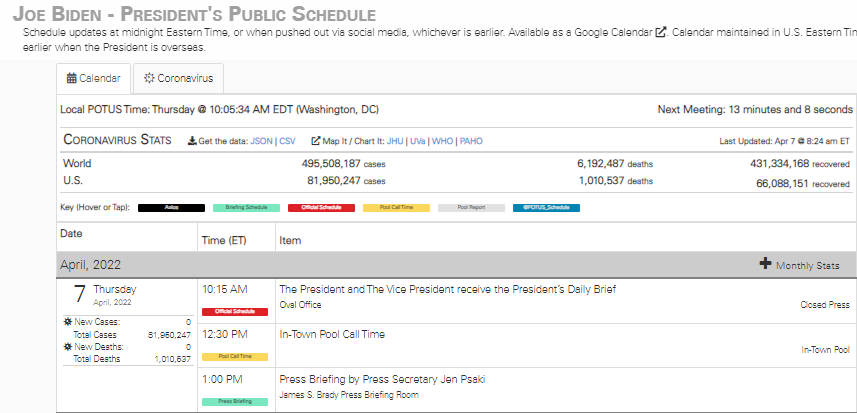Click the plus icon next to Monthly Stats
The height and width of the screenshot is (413, 857).
point(765,264)
